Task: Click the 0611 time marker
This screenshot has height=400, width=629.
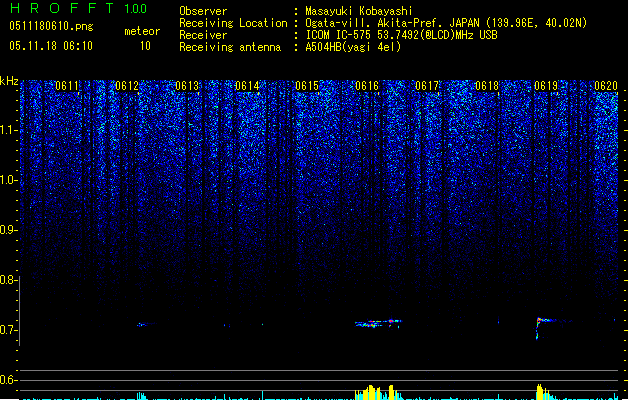Action: click(x=67, y=86)
